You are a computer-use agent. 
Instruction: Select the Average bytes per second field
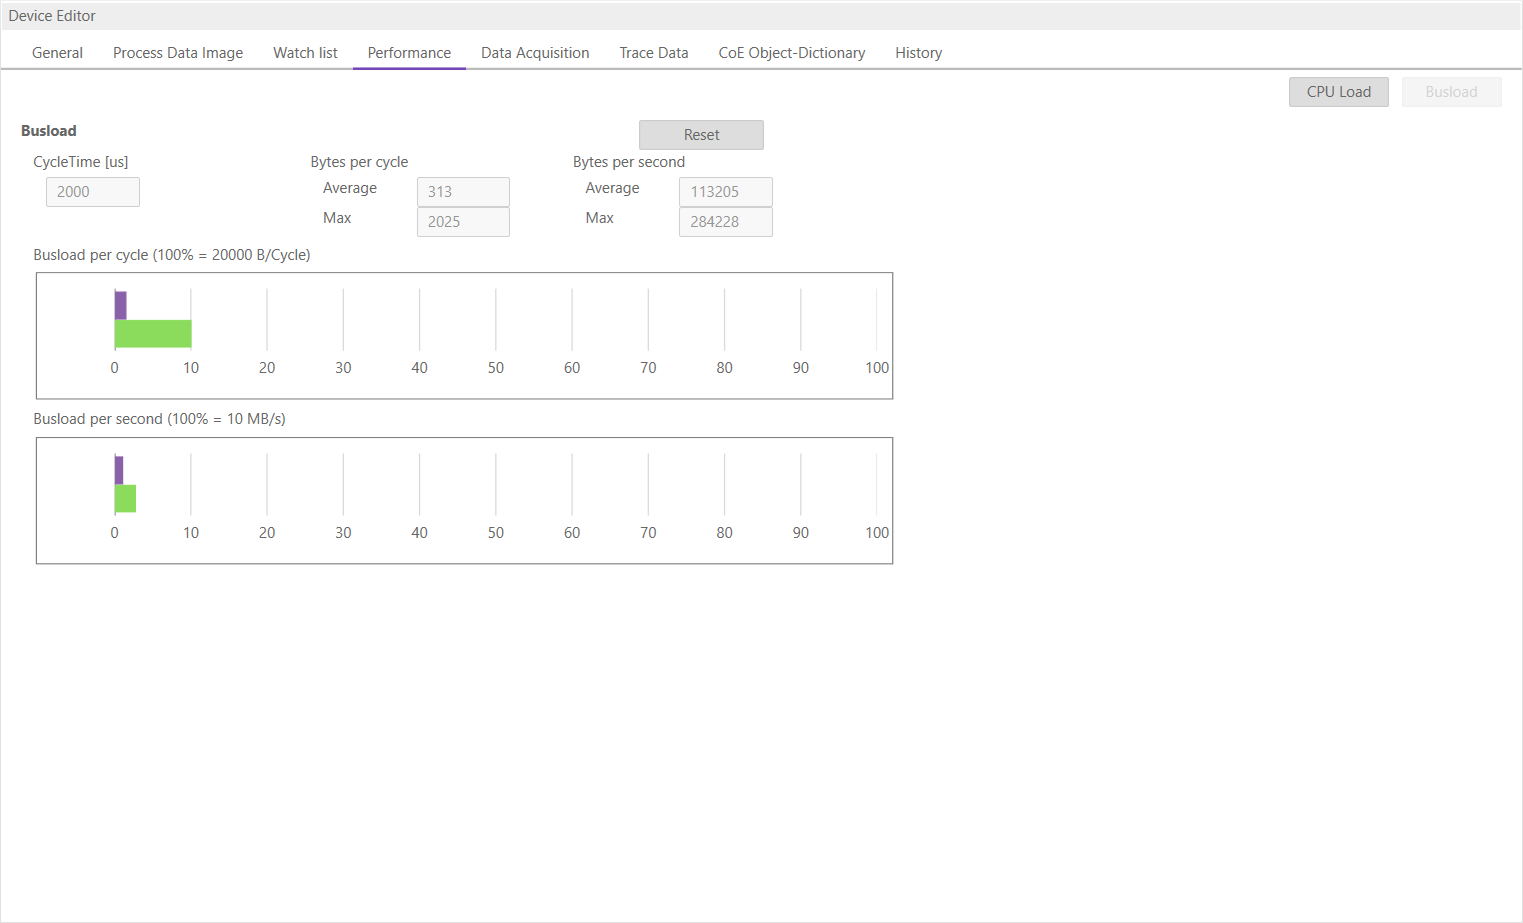(725, 191)
